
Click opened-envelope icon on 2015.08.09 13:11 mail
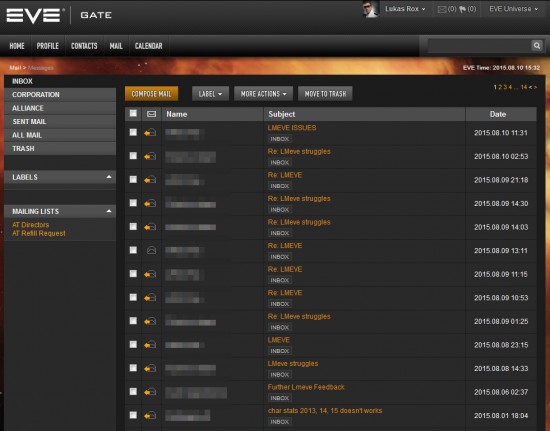click(x=151, y=250)
